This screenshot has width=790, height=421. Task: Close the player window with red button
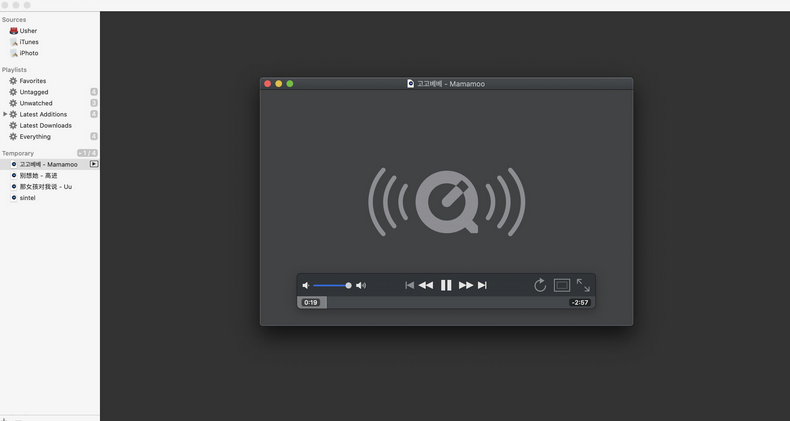click(268, 84)
